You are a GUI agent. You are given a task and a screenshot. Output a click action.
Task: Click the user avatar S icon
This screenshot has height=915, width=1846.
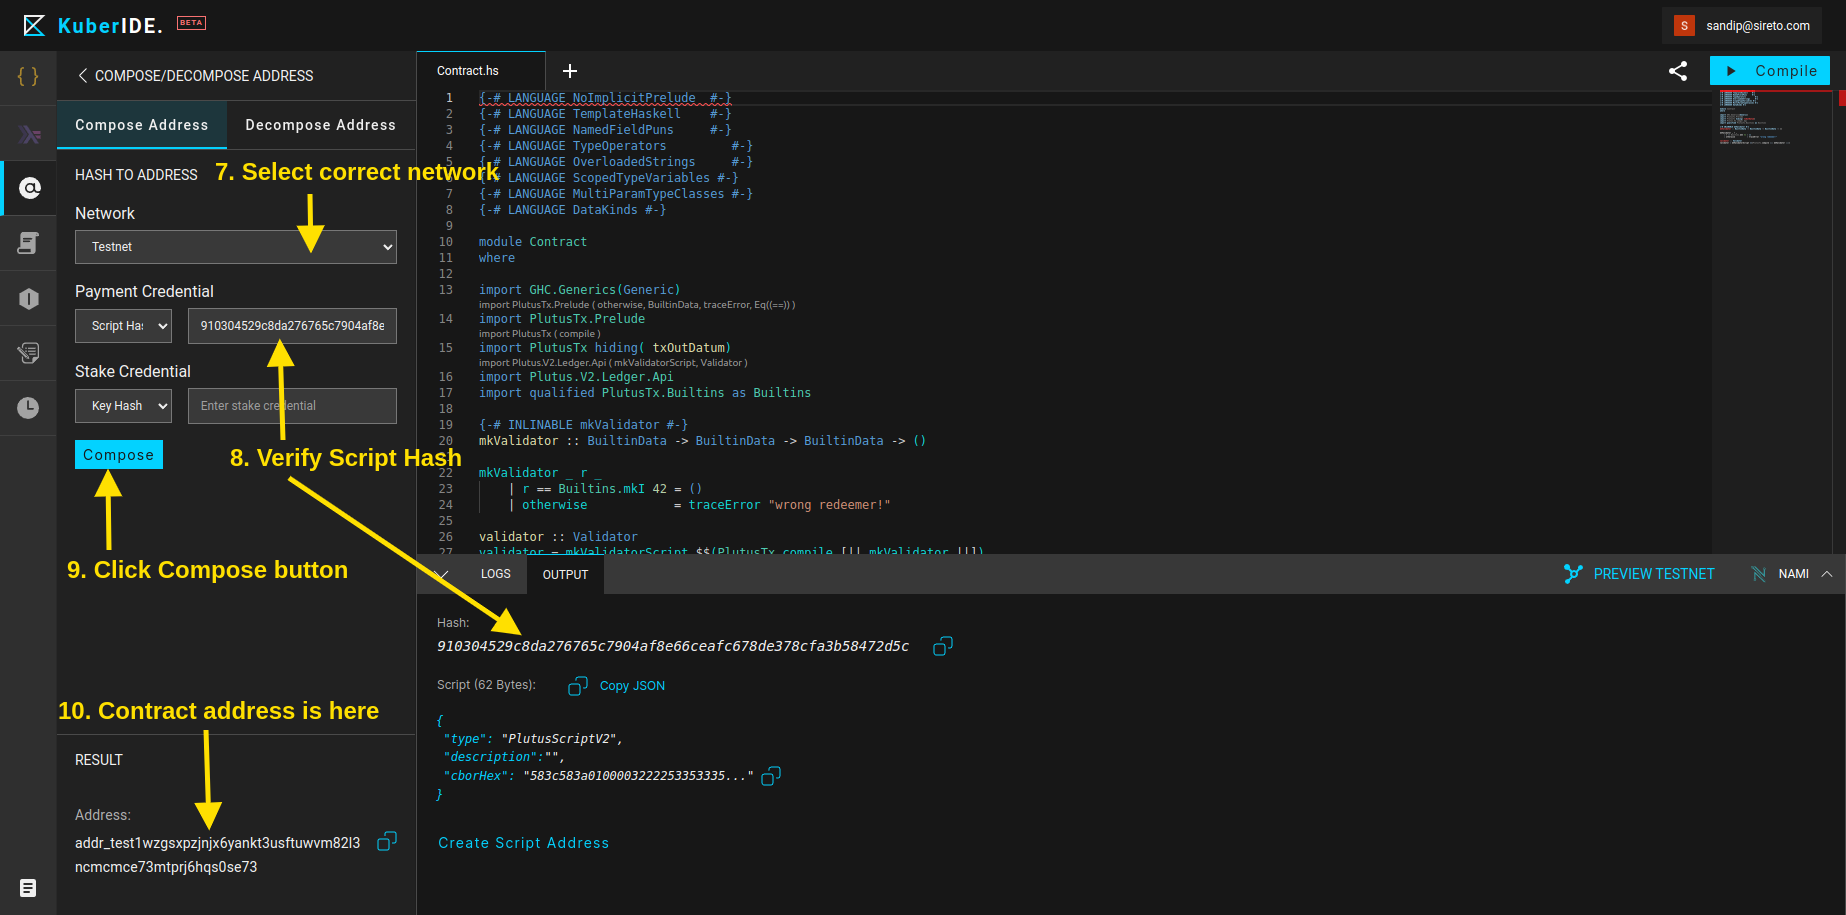[x=1685, y=26]
